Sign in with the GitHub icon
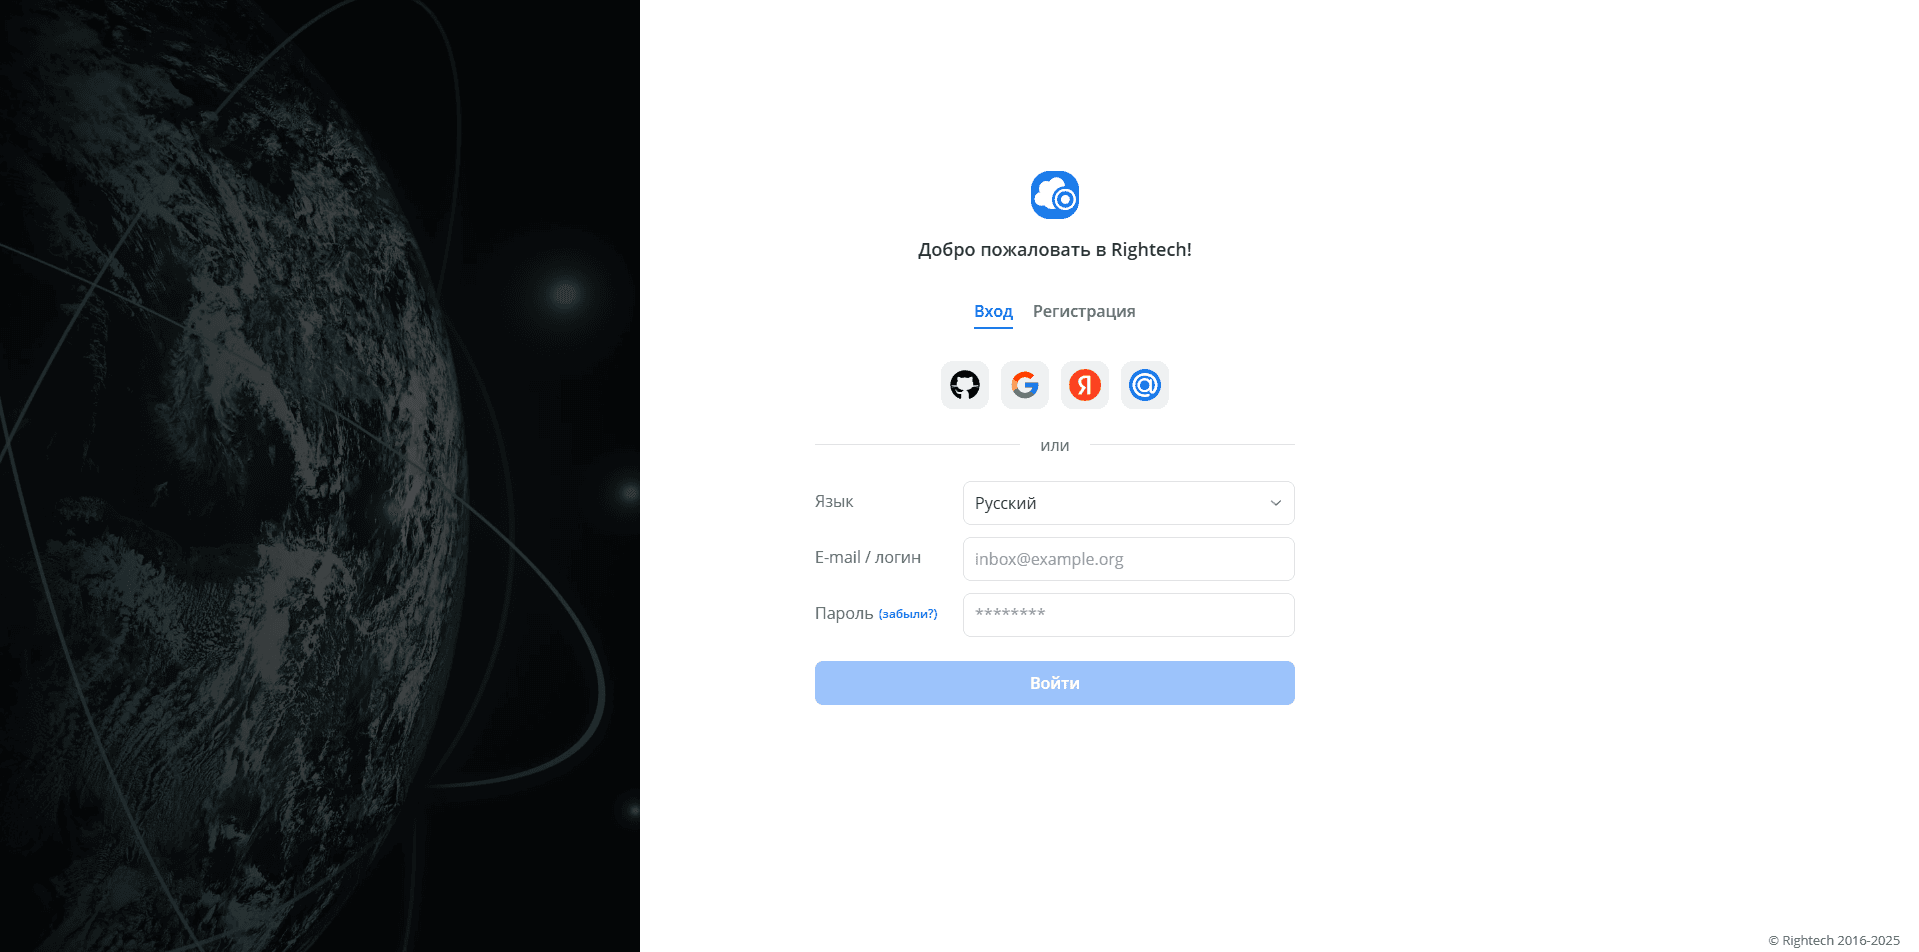 point(964,385)
